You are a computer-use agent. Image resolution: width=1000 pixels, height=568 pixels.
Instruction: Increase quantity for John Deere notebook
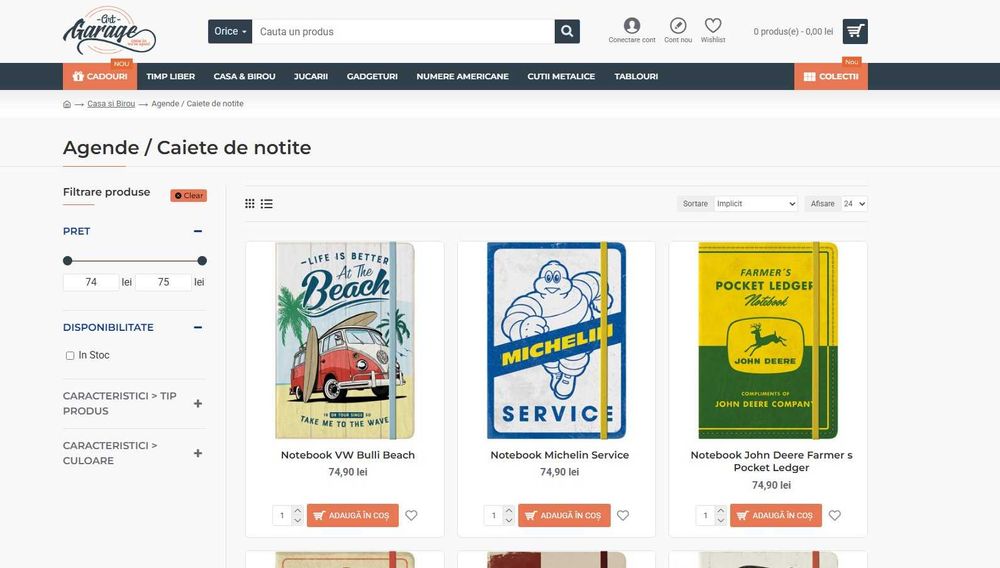[x=721, y=510]
